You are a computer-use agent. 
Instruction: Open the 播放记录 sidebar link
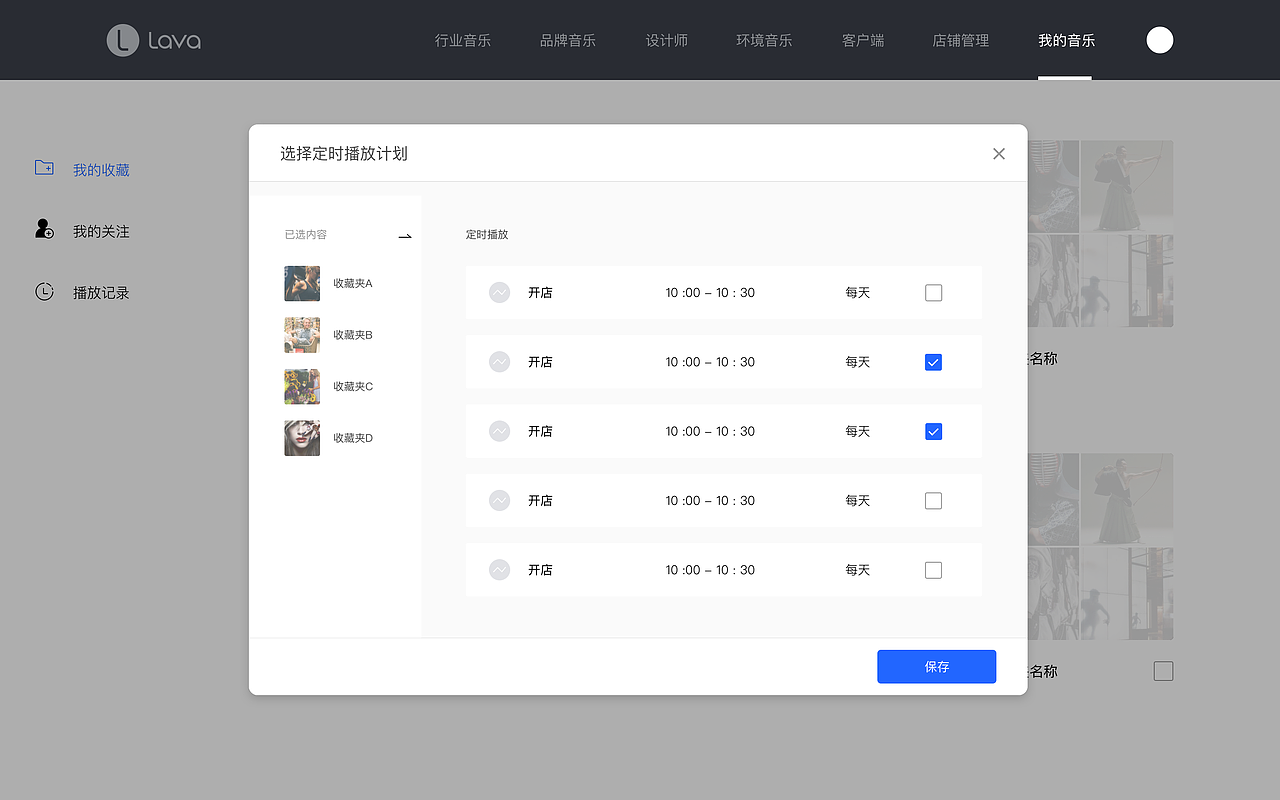[101, 293]
